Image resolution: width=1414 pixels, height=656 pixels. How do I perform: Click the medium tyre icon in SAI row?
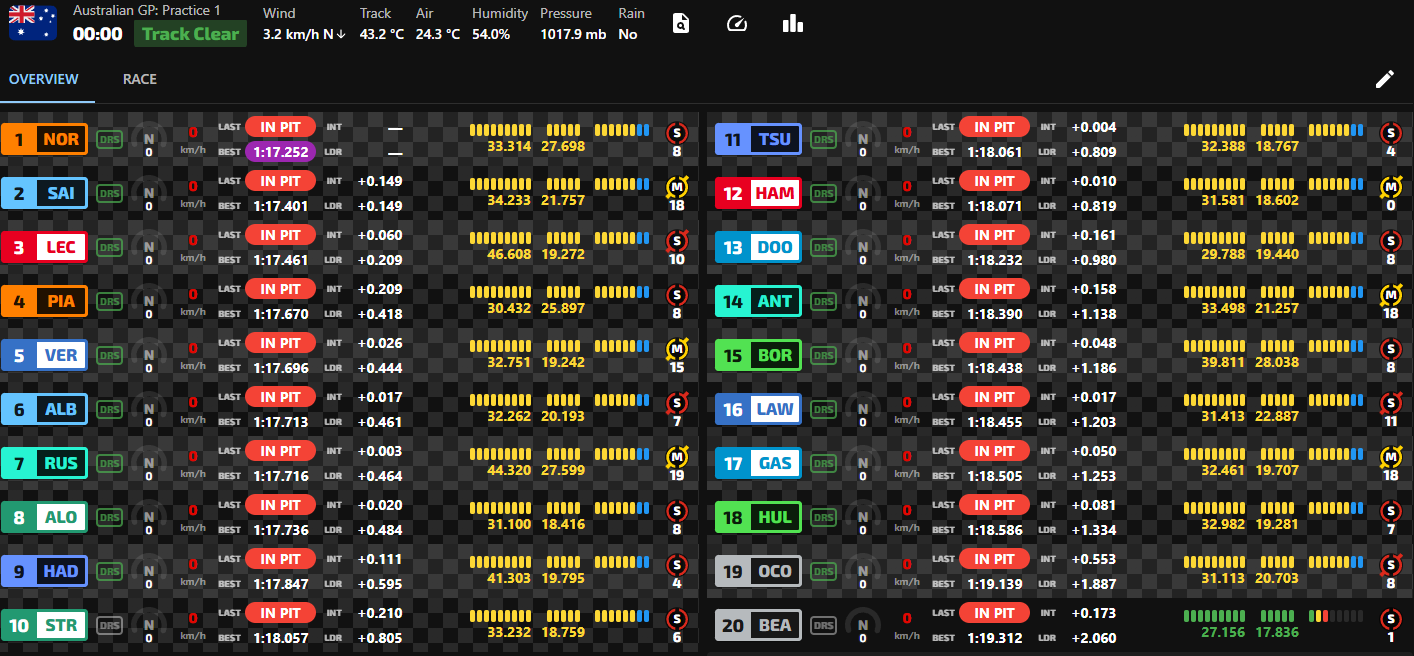pos(677,186)
